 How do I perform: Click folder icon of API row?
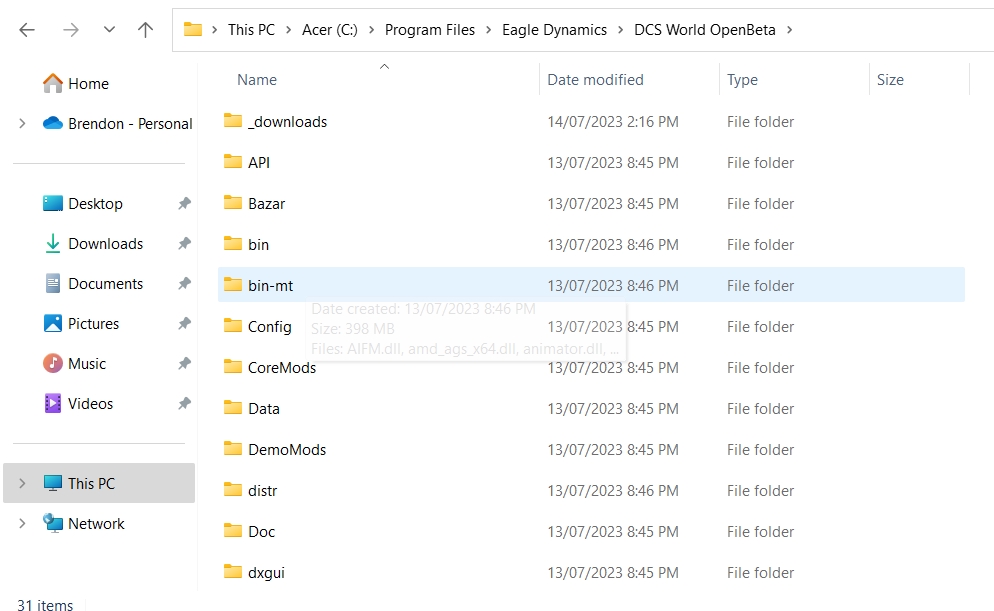click(x=233, y=162)
